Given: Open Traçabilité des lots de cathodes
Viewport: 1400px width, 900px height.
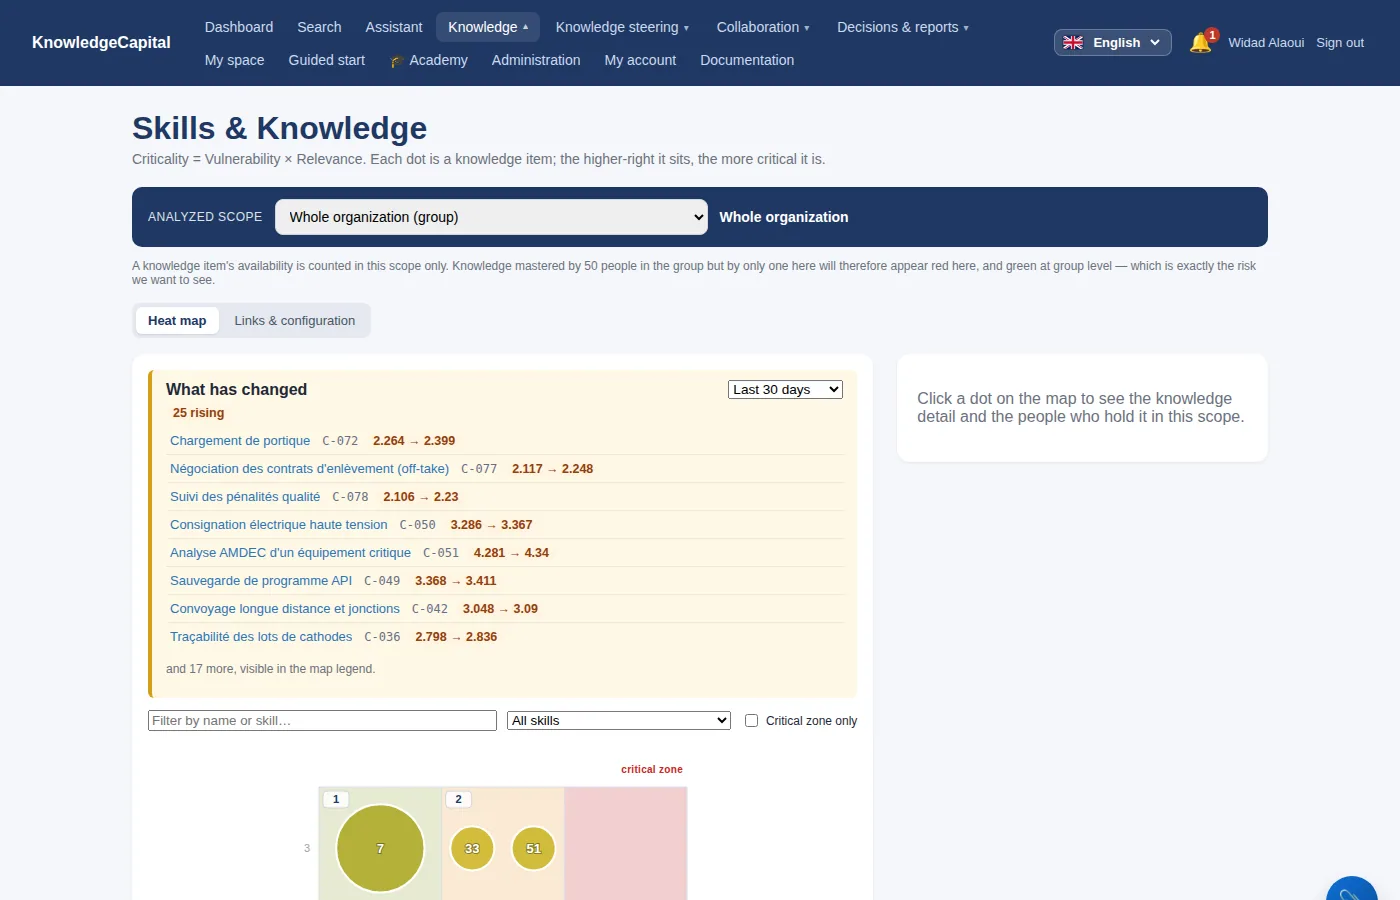Looking at the screenshot, I should pyautogui.click(x=261, y=637).
